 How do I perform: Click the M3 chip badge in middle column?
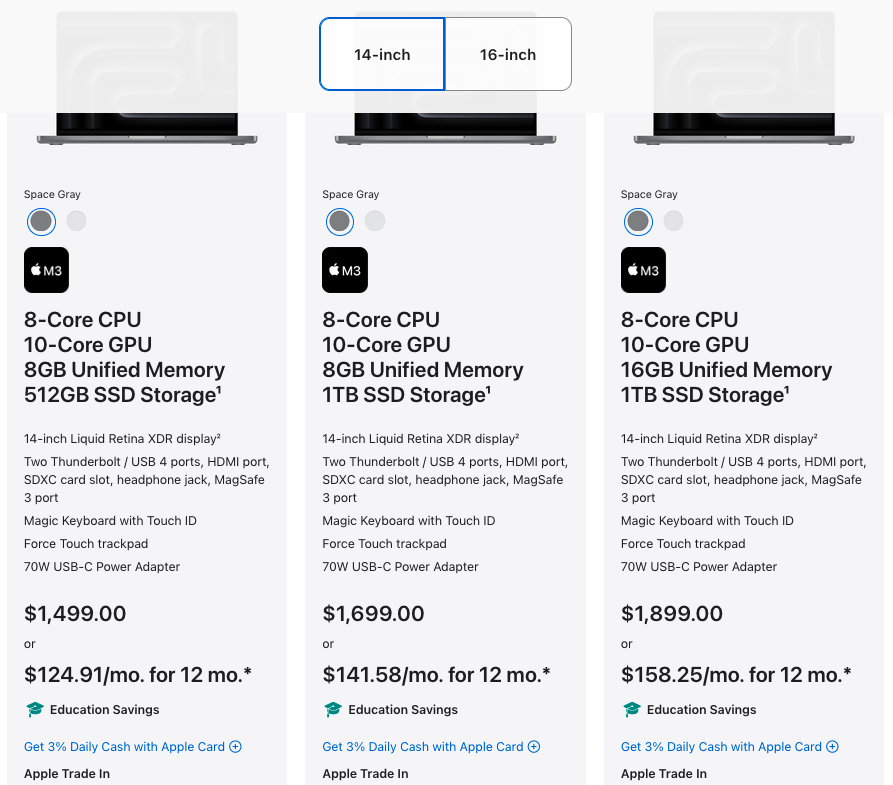click(345, 270)
